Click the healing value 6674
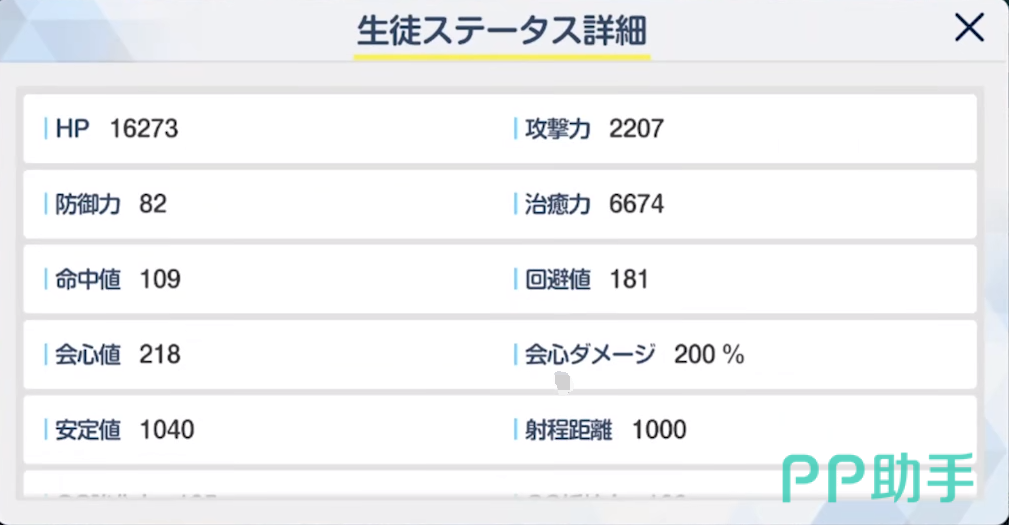The image size is (1009, 525). pos(636,204)
